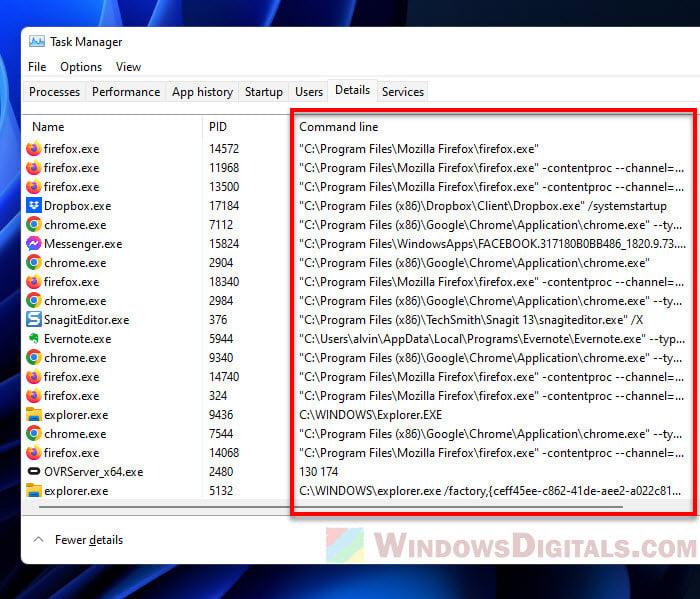
Task: Select the Messenger.exe process name
Action: (x=83, y=244)
